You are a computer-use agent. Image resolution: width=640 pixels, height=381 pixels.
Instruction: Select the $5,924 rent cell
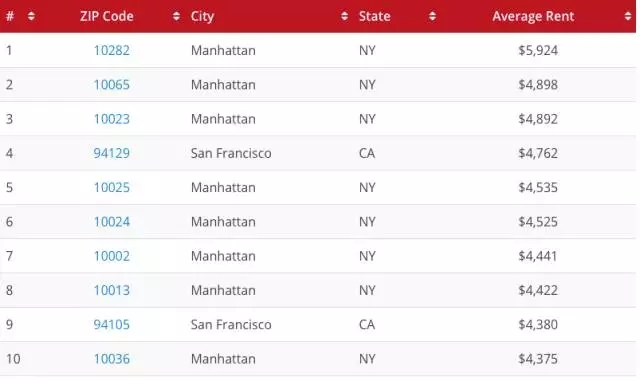[x=538, y=50]
